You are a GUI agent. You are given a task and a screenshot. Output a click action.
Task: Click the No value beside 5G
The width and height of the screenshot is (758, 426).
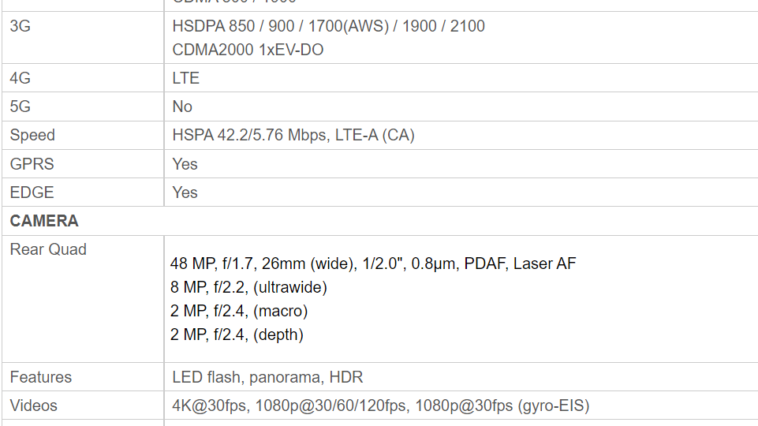coord(182,106)
